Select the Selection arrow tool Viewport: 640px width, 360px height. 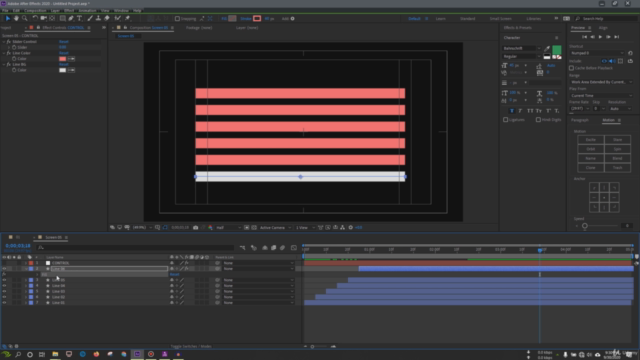tap(8, 18)
